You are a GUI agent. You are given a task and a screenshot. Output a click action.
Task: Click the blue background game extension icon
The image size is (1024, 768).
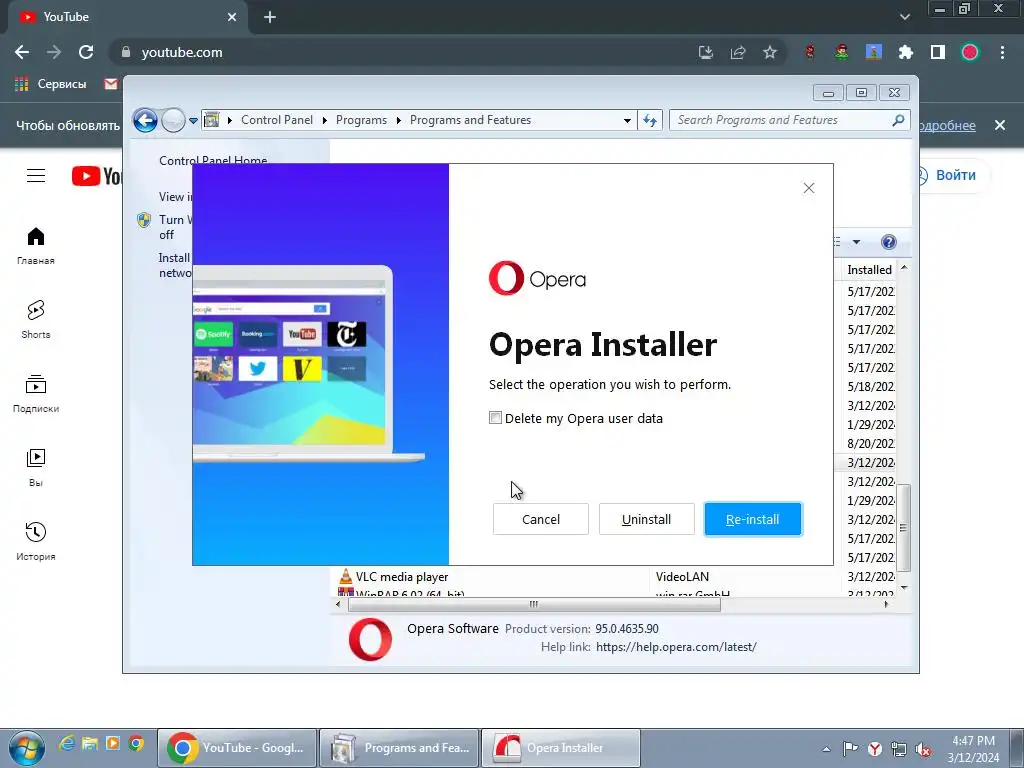click(x=873, y=52)
